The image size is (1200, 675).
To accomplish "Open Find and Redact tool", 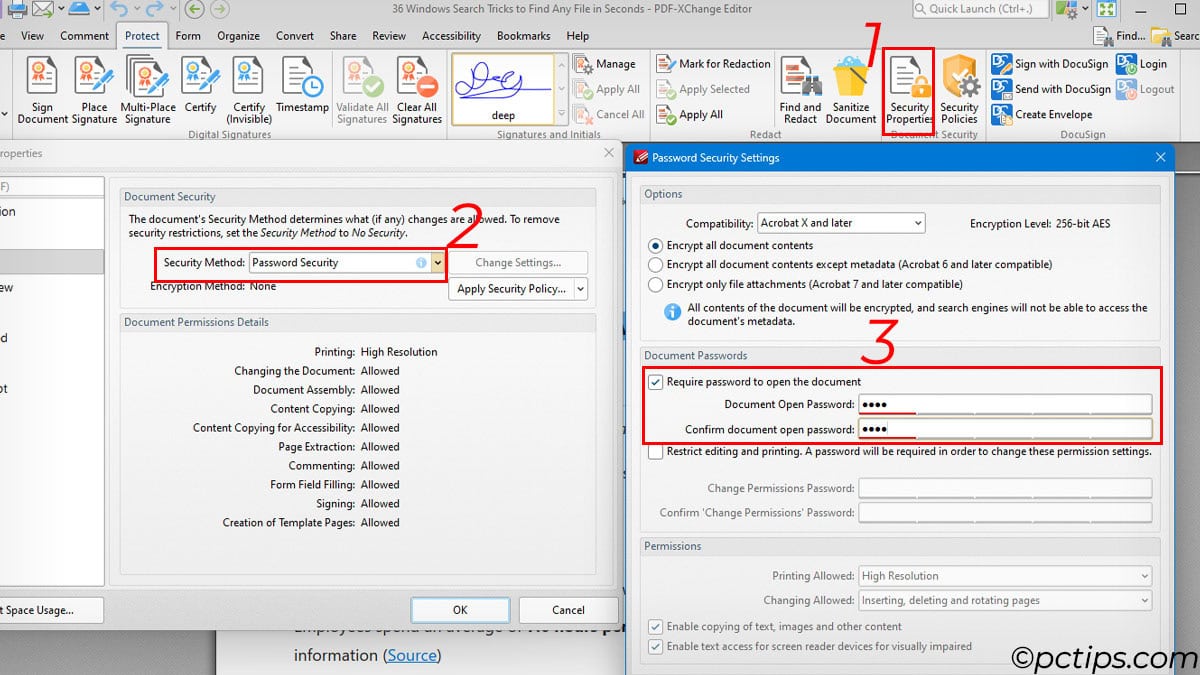I will [800, 90].
